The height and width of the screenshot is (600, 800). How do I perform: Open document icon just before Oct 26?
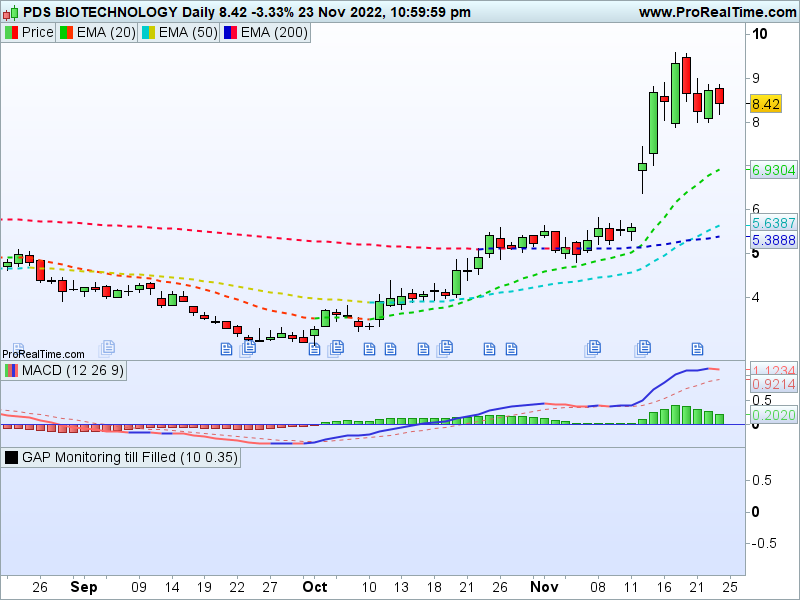(x=489, y=349)
